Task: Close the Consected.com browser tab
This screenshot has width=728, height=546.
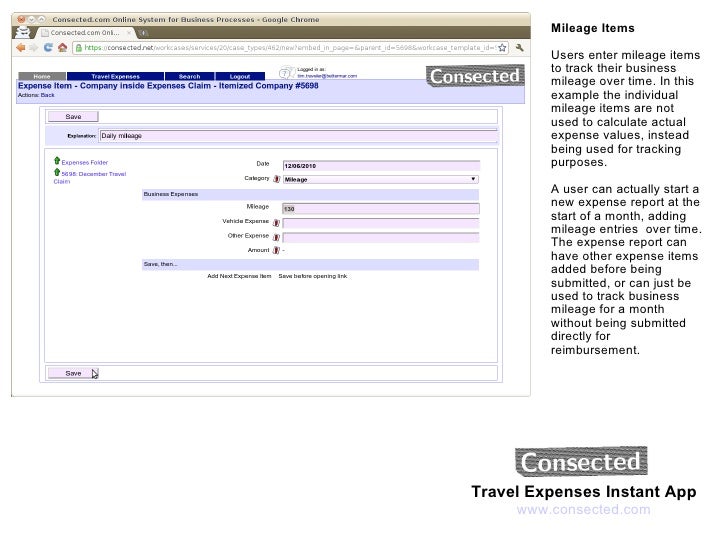Action: tap(129, 33)
